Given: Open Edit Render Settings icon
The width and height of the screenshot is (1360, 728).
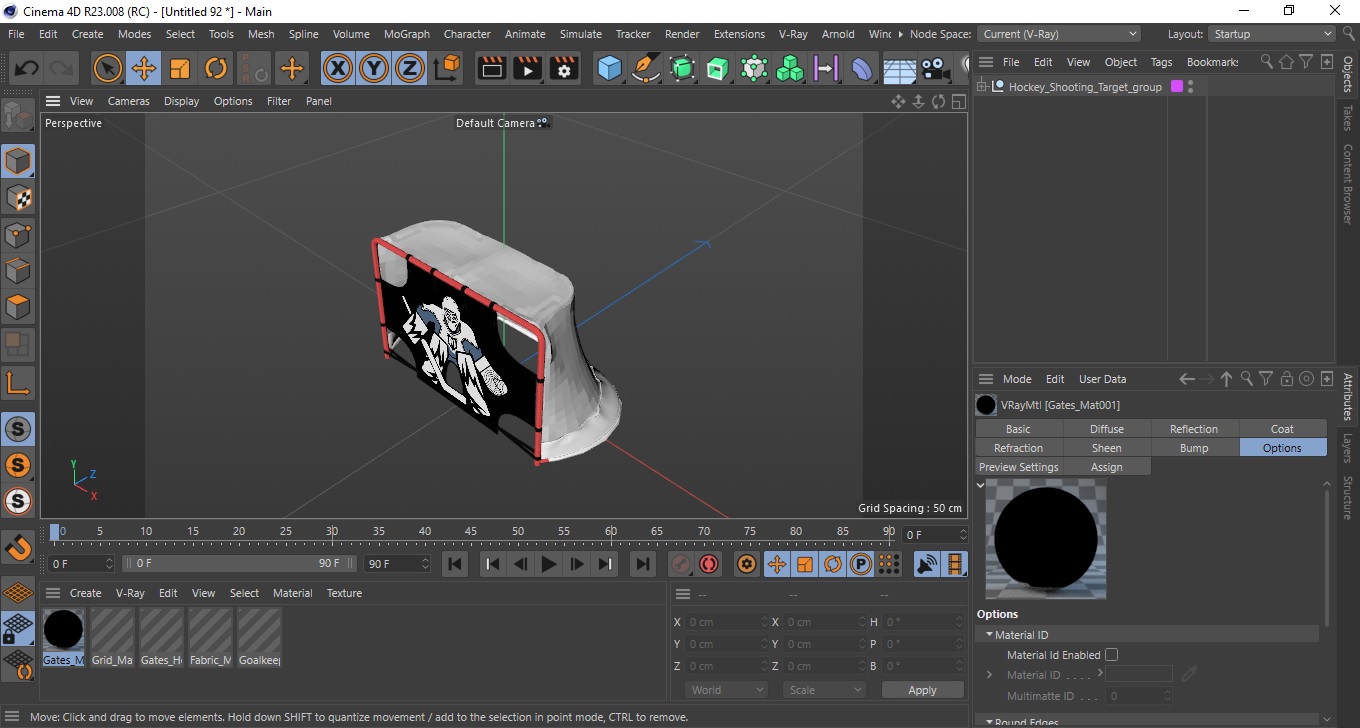Looking at the screenshot, I should pos(564,69).
